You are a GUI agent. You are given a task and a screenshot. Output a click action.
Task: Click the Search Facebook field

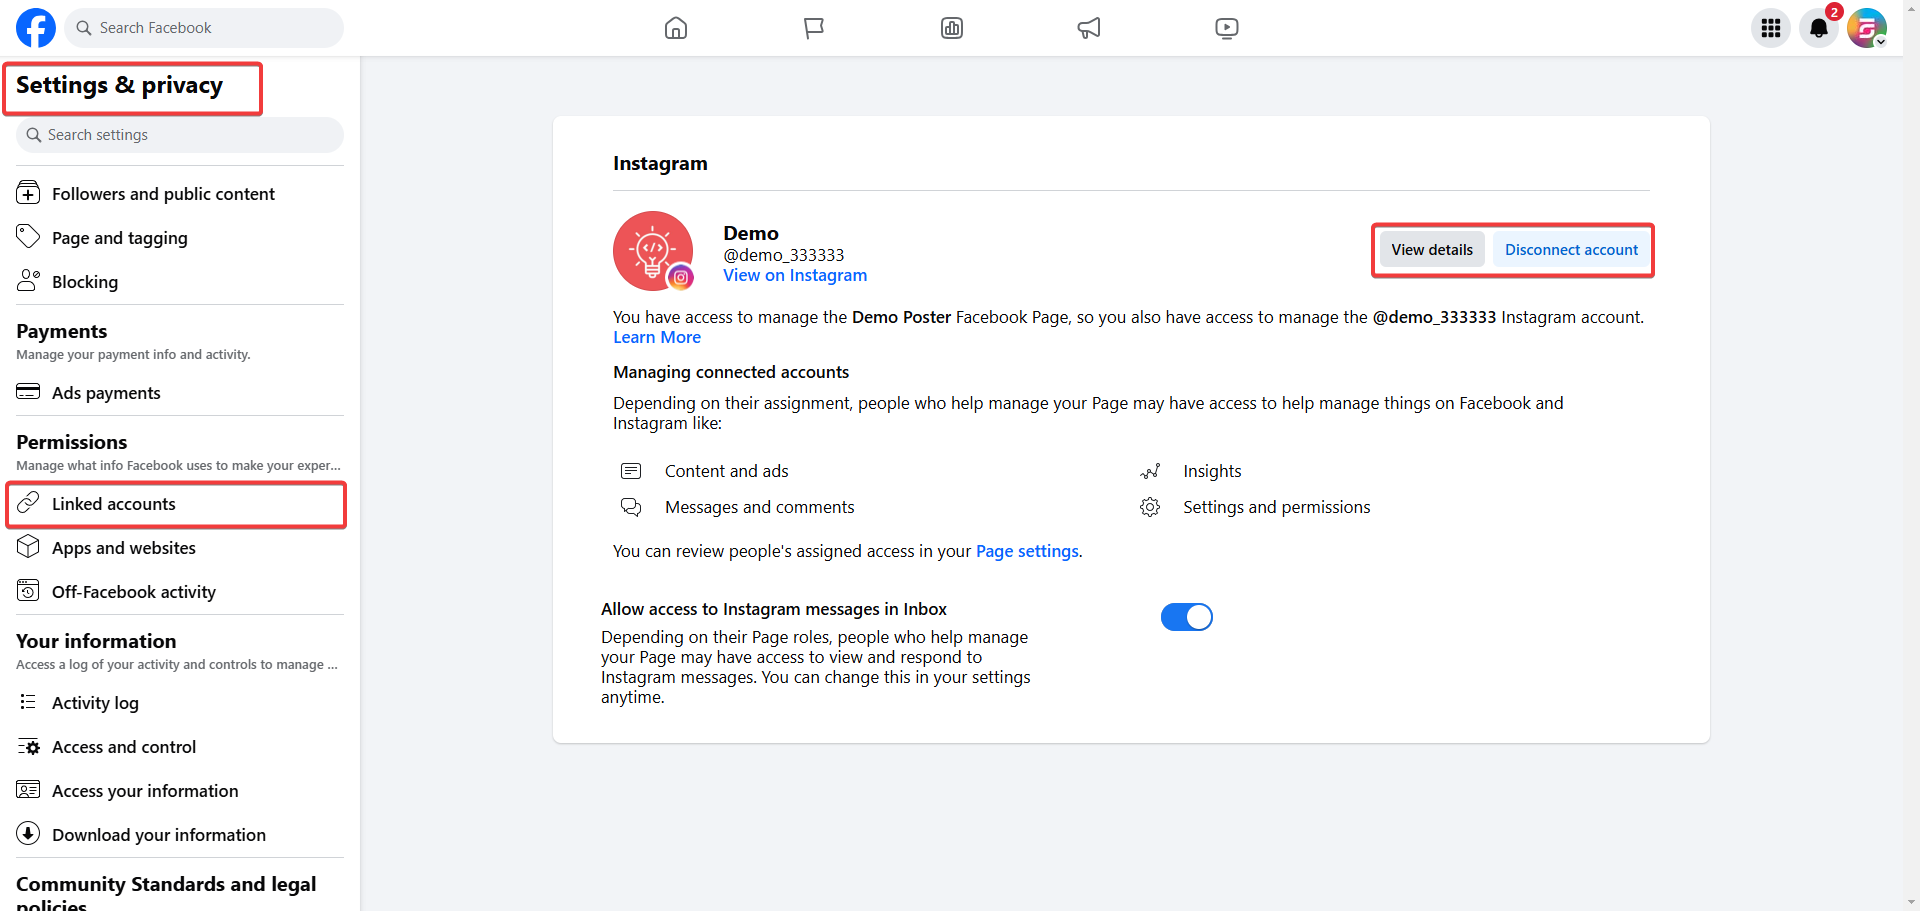(x=204, y=28)
